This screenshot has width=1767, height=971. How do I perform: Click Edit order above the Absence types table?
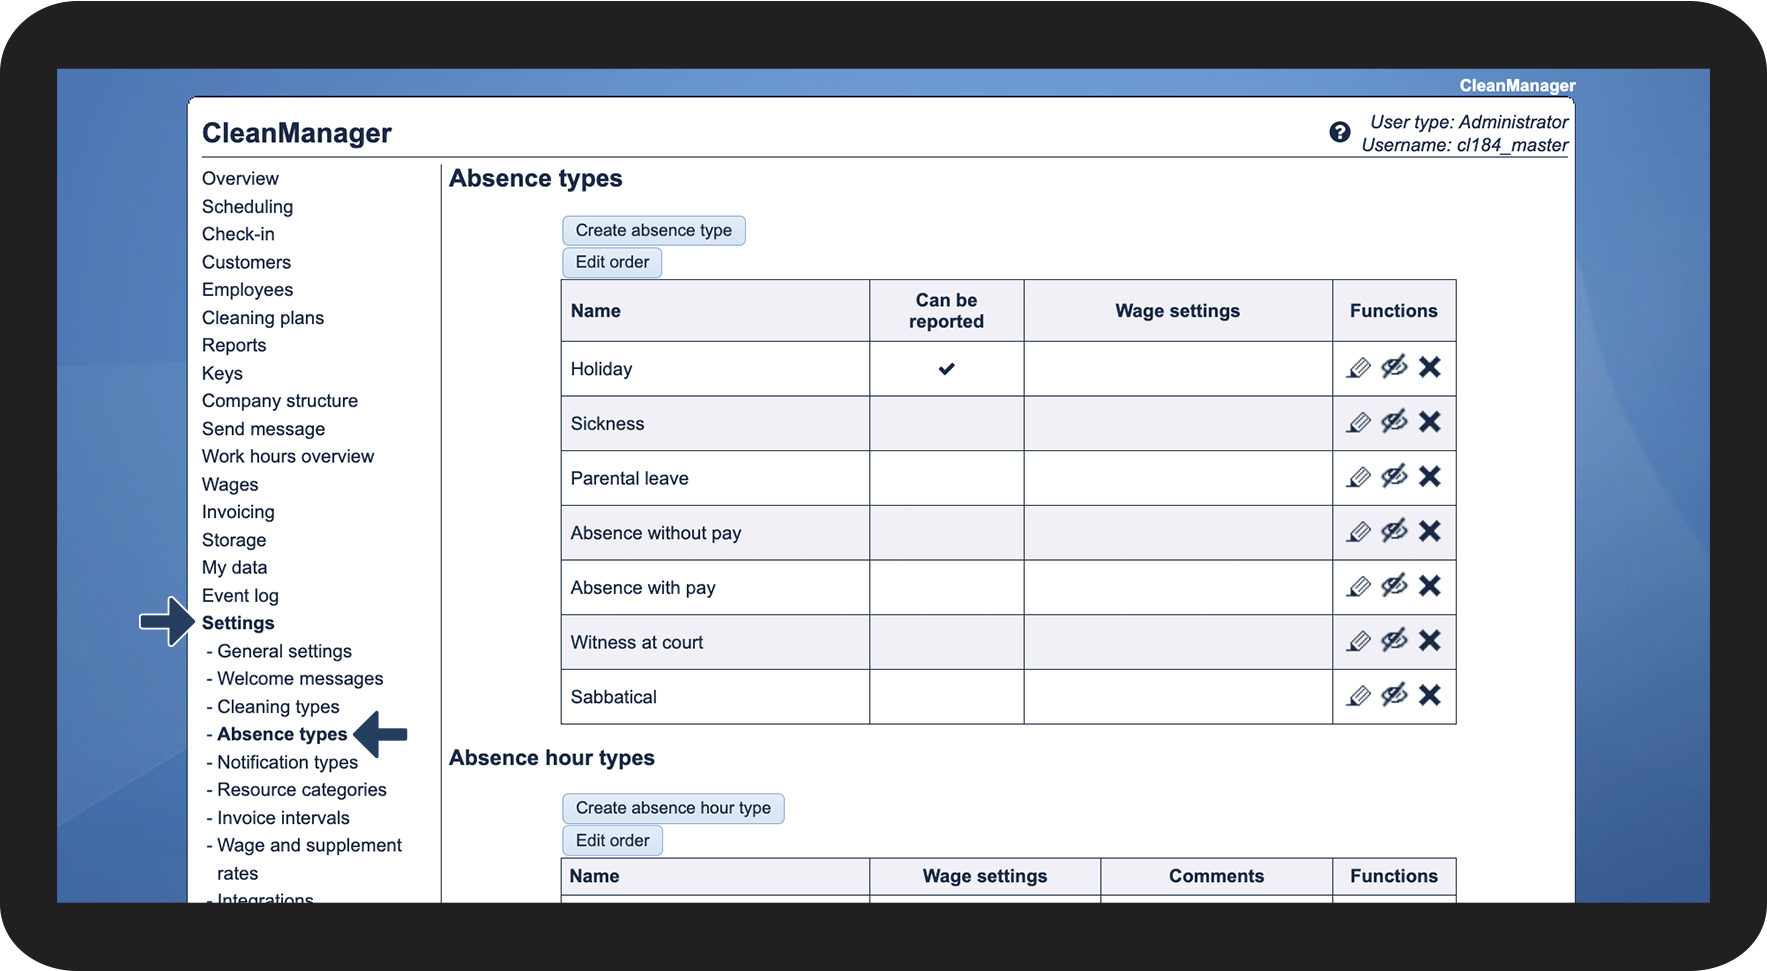pyautogui.click(x=612, y=262)
